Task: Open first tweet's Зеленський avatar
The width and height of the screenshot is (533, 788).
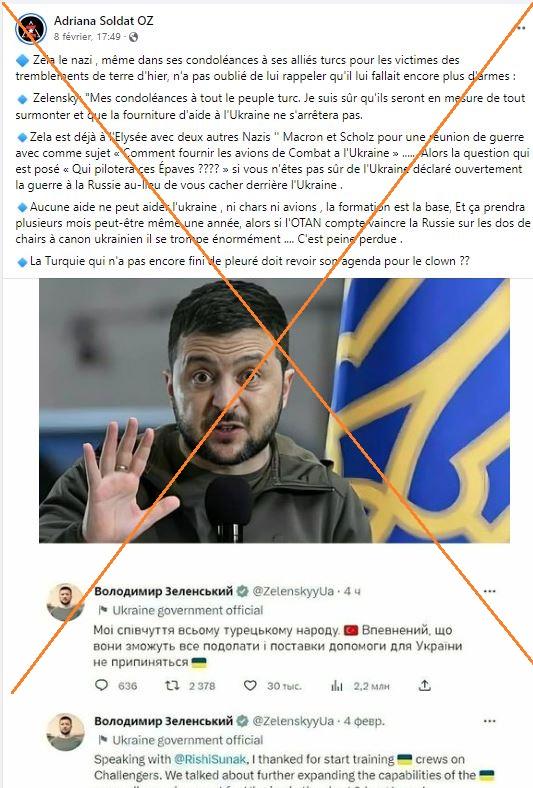Action: coord(65,602)
